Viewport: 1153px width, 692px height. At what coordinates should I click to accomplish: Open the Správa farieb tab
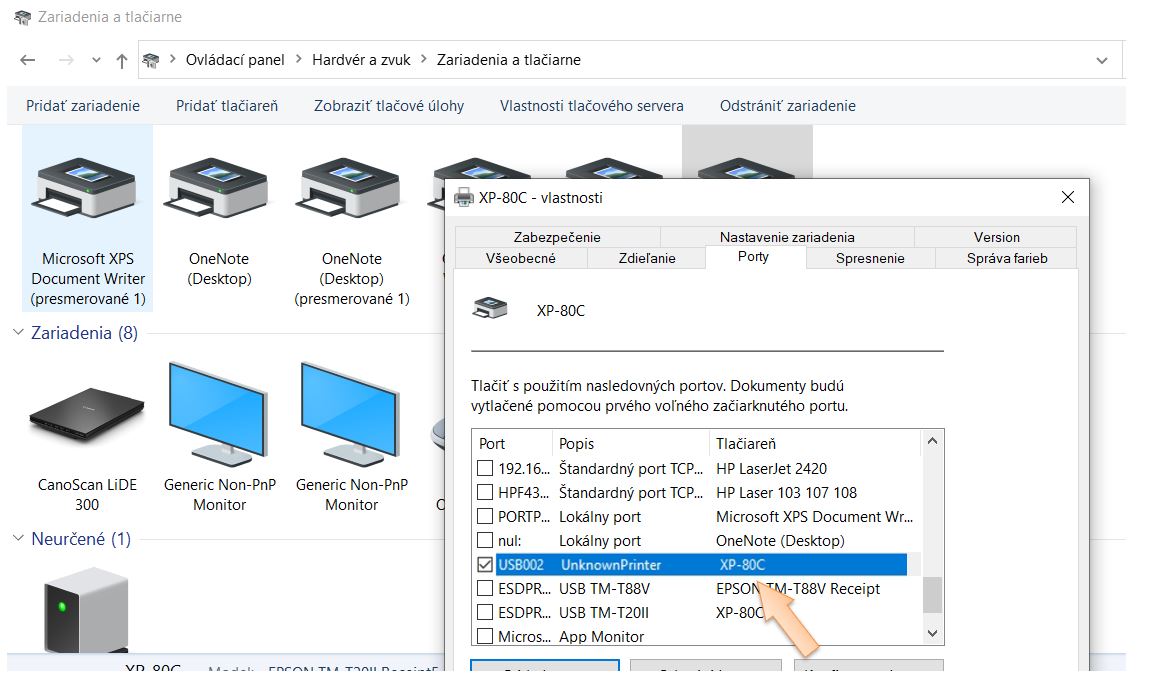click(1006, 258)
